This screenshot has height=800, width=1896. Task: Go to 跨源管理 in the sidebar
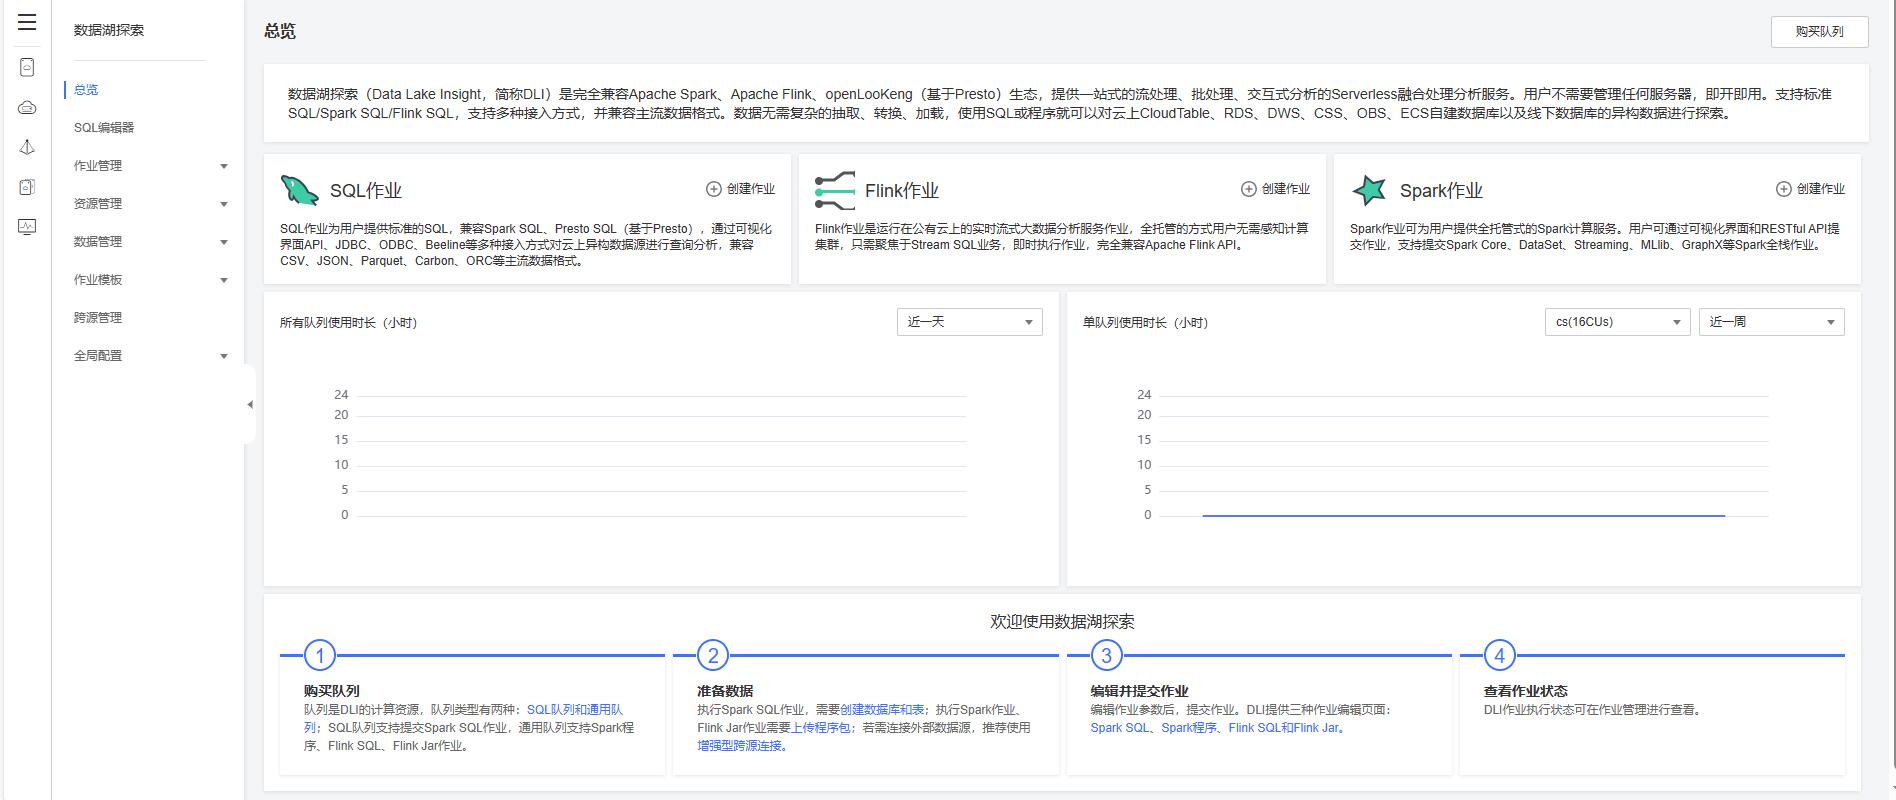coord(98,318)
